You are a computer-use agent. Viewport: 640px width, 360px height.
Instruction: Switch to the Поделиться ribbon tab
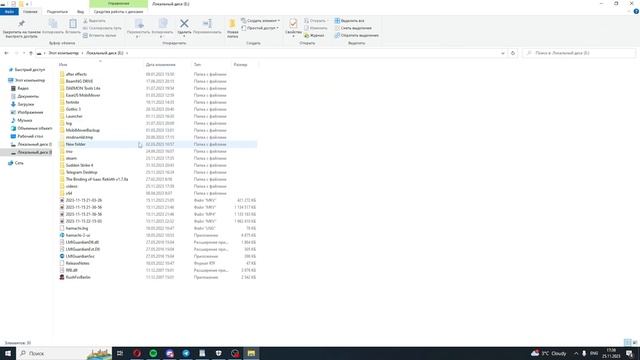pyautogui.click(x=57, y=12)
